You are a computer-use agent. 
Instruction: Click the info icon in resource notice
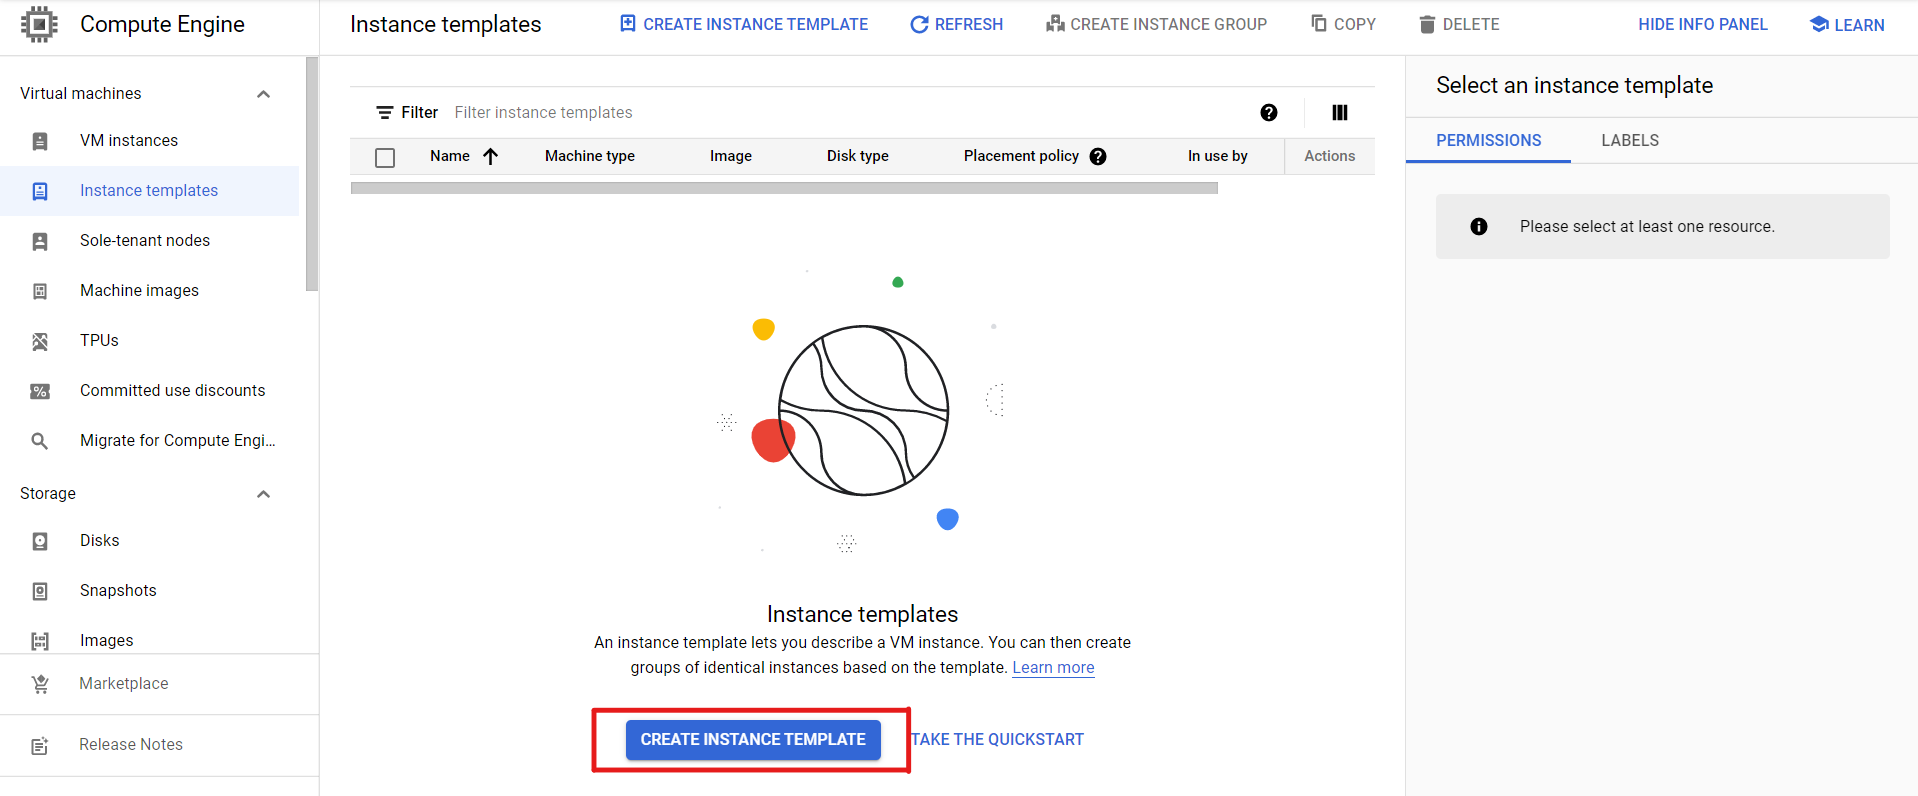point(1479,227)
